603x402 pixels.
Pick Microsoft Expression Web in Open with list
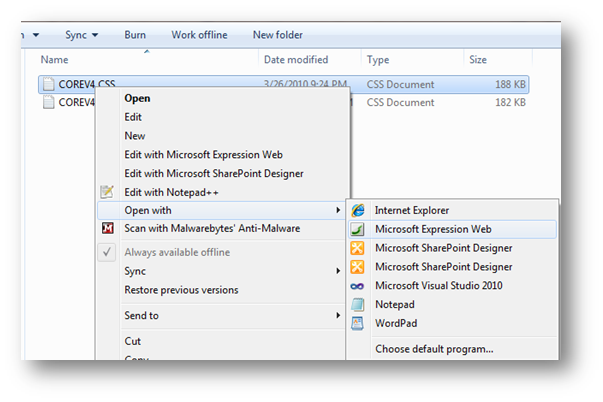pyautogui.click(x=433, y=229)
